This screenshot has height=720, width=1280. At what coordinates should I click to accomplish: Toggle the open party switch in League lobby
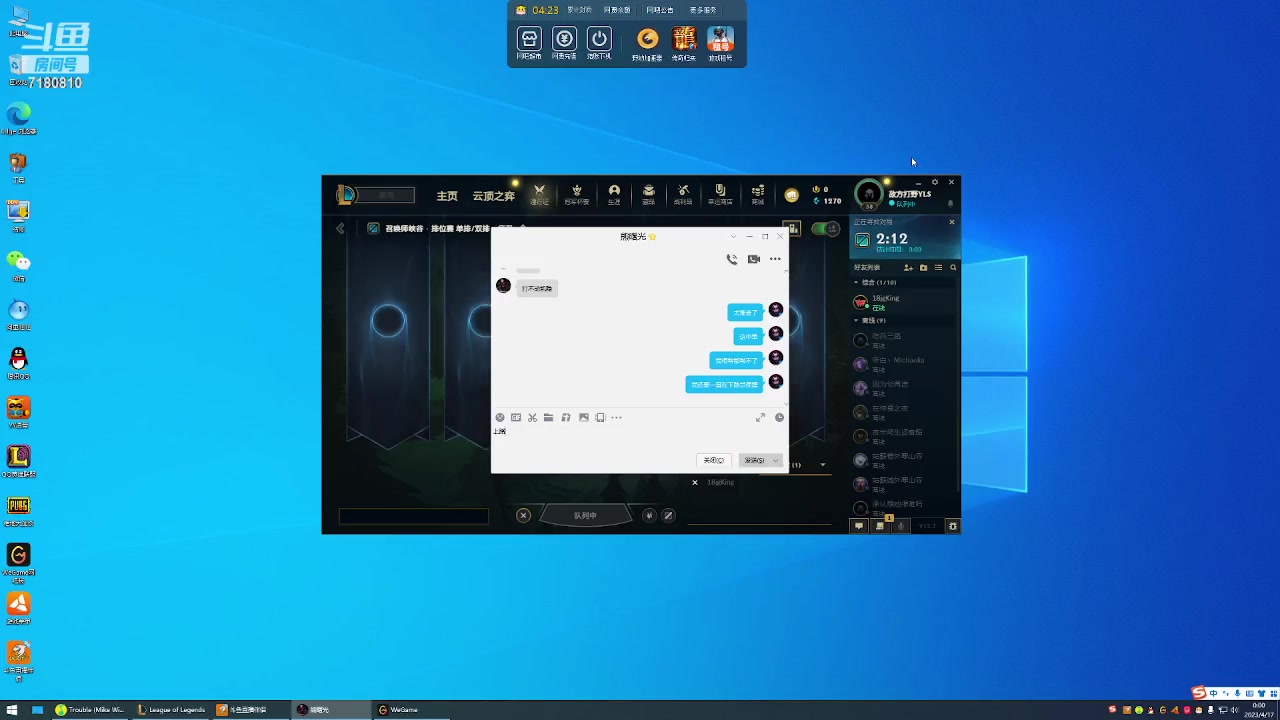coord(825,229)
